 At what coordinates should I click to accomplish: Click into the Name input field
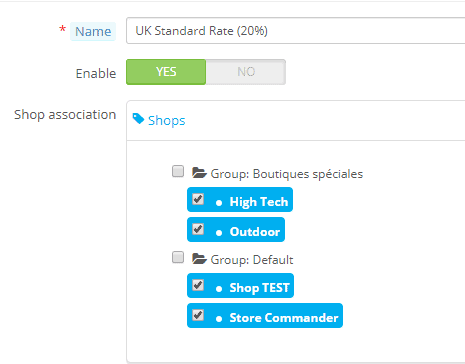[x=295, y=31]
